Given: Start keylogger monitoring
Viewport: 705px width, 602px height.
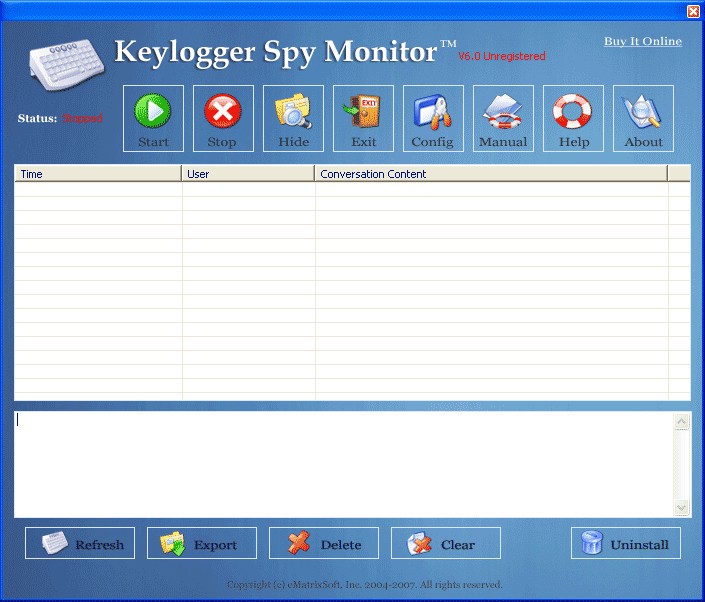Looking at the screenshot, I should [x=153, y=118].
